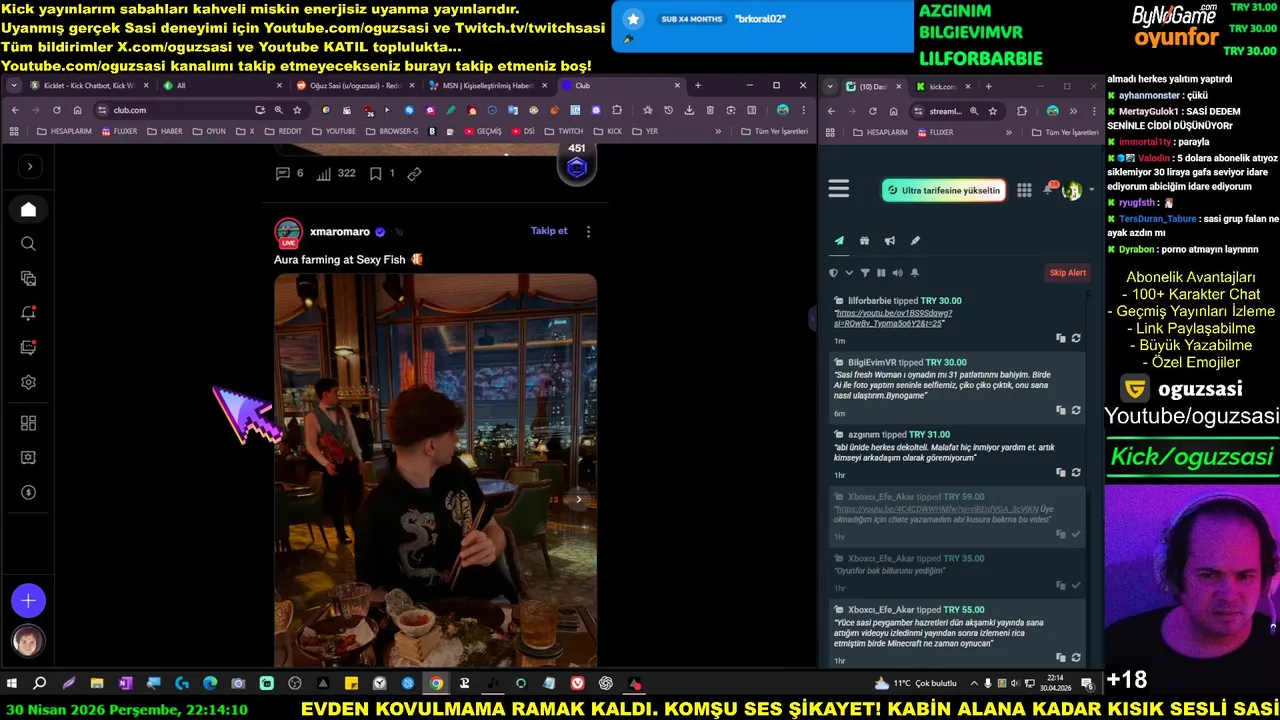The image size is (1280, 720).
Task: Pause the alert queue
Action: [881, 272]
